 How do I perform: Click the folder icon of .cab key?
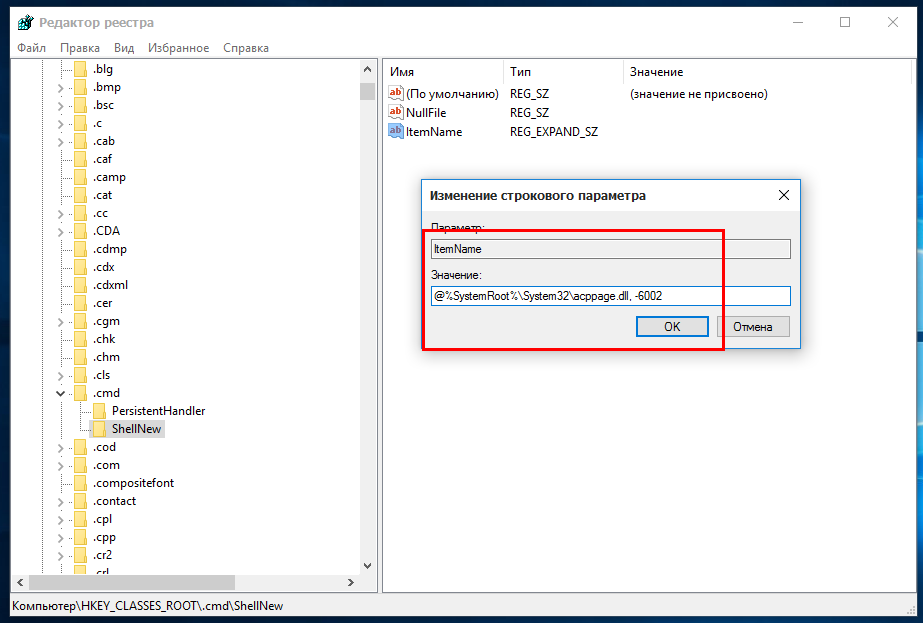[x=81, y=141]
